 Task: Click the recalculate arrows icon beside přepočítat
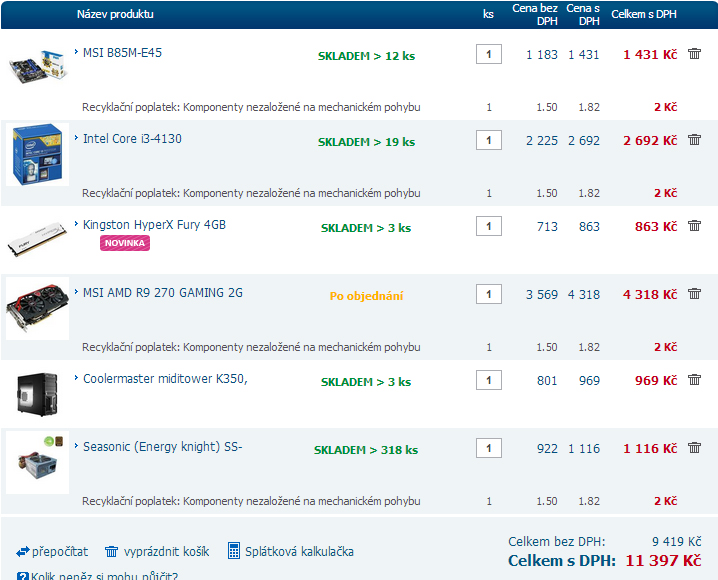[22, 552]
